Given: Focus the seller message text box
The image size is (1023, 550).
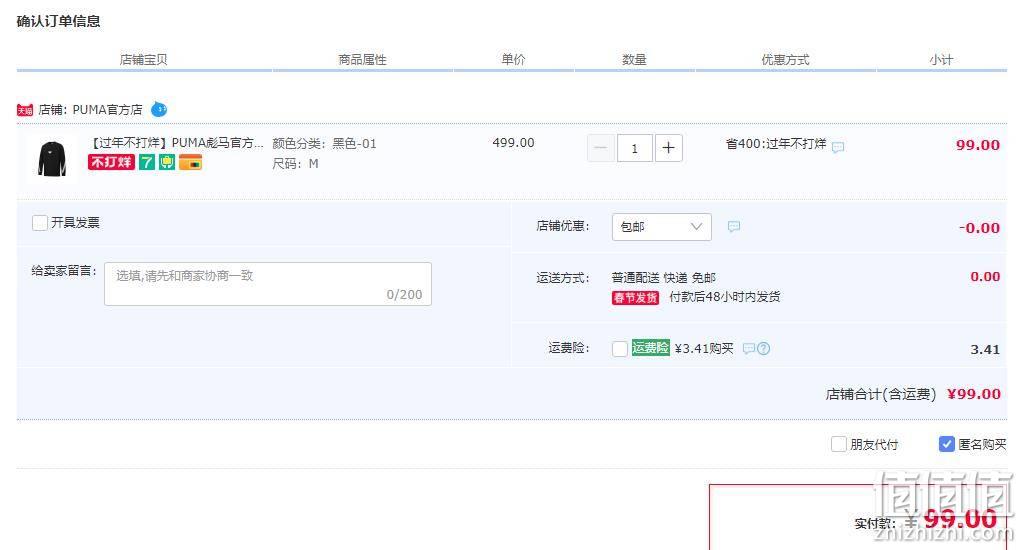Looking at the screenshot, I should click(267, 284).
